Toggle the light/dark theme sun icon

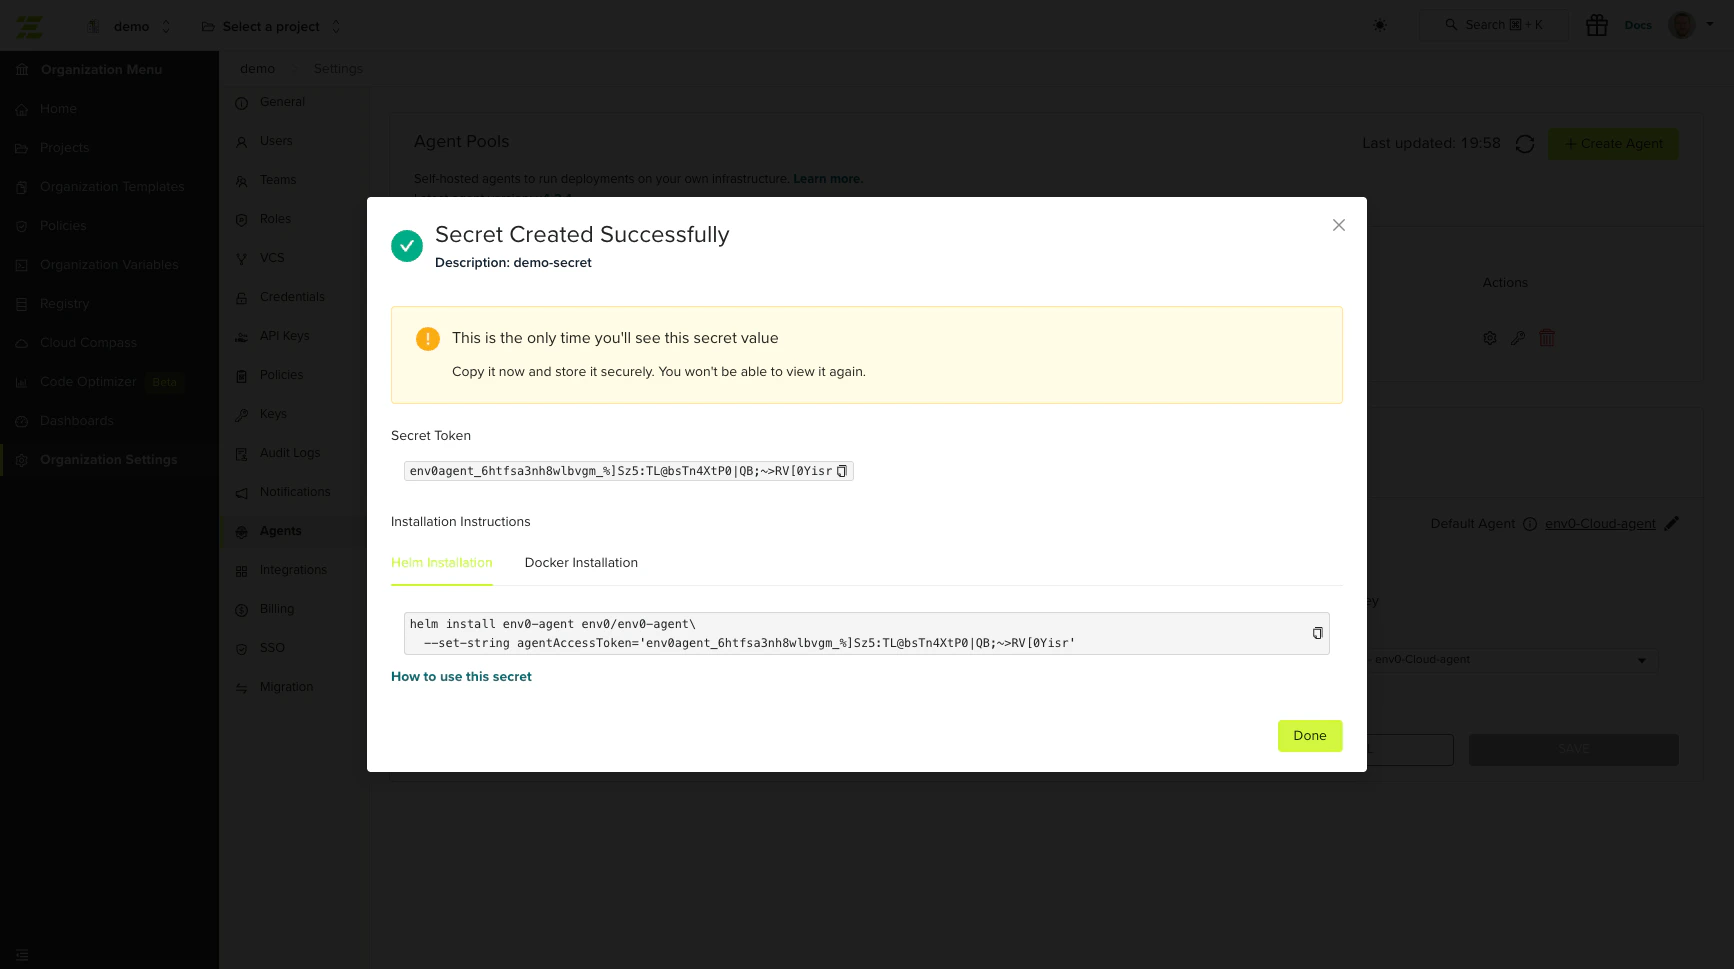[x=1380, y=25]
